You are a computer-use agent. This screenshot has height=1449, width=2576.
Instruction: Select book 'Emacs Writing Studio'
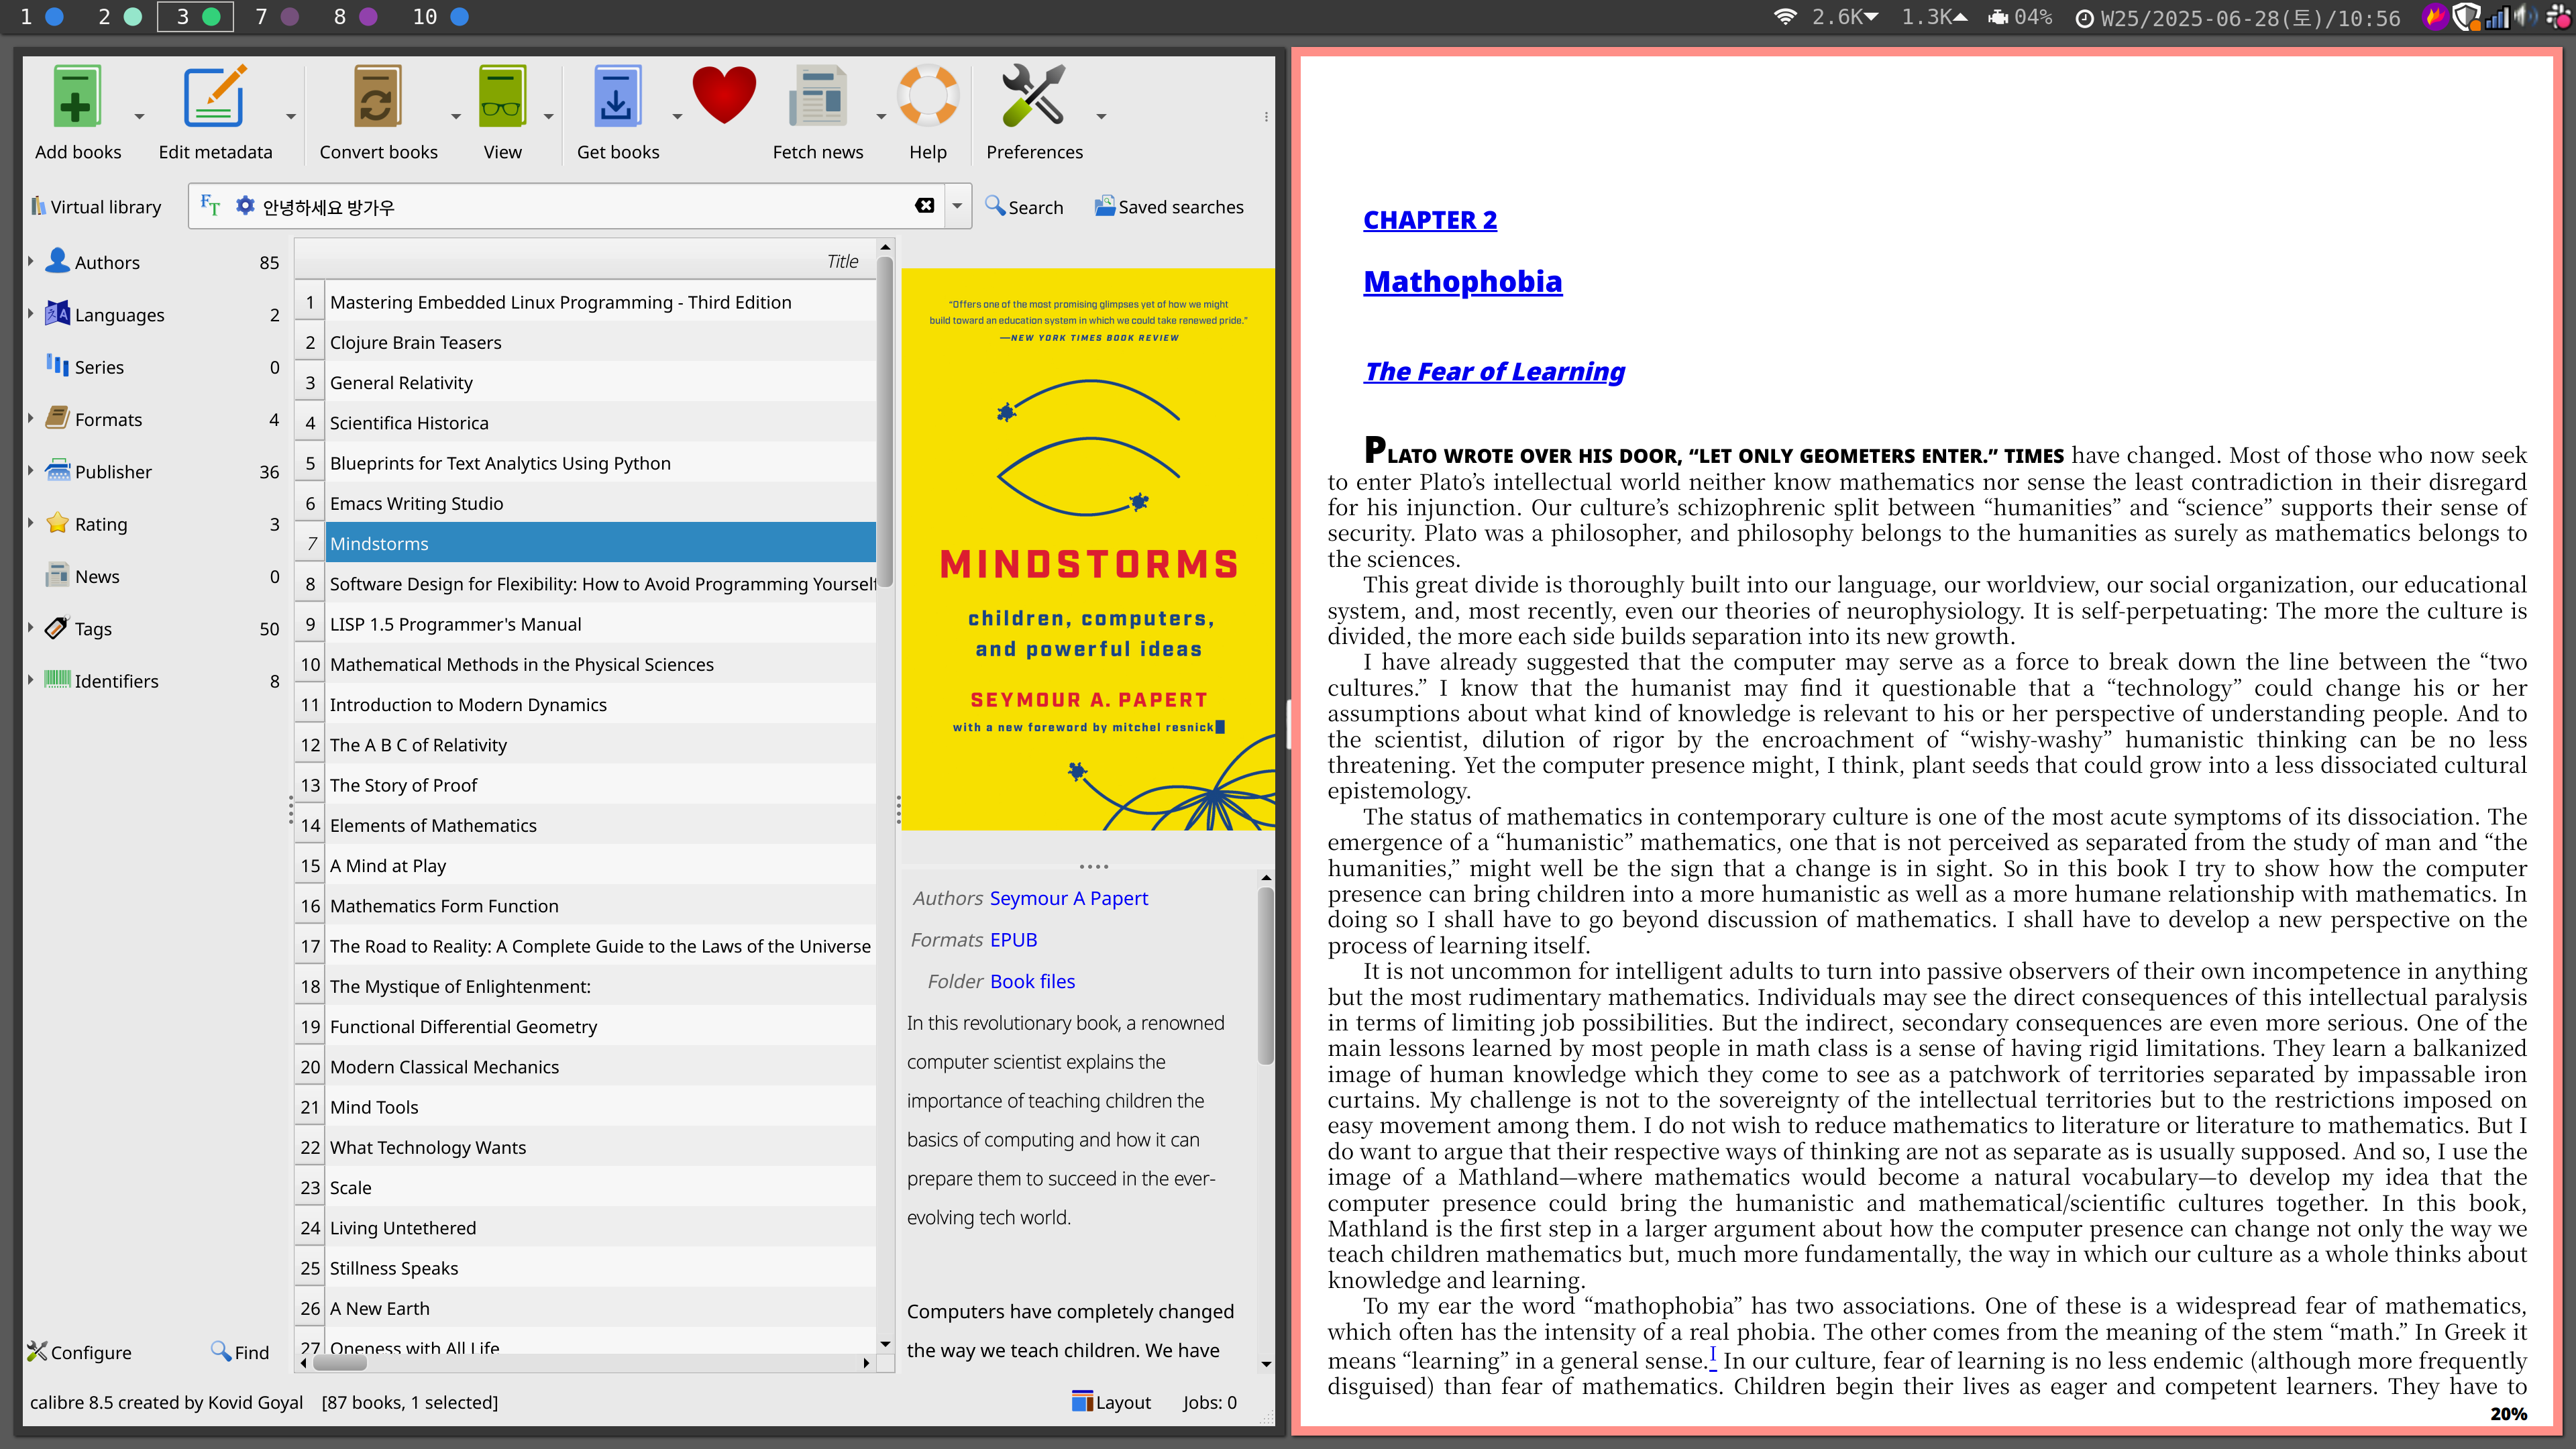tap(600, 503)
